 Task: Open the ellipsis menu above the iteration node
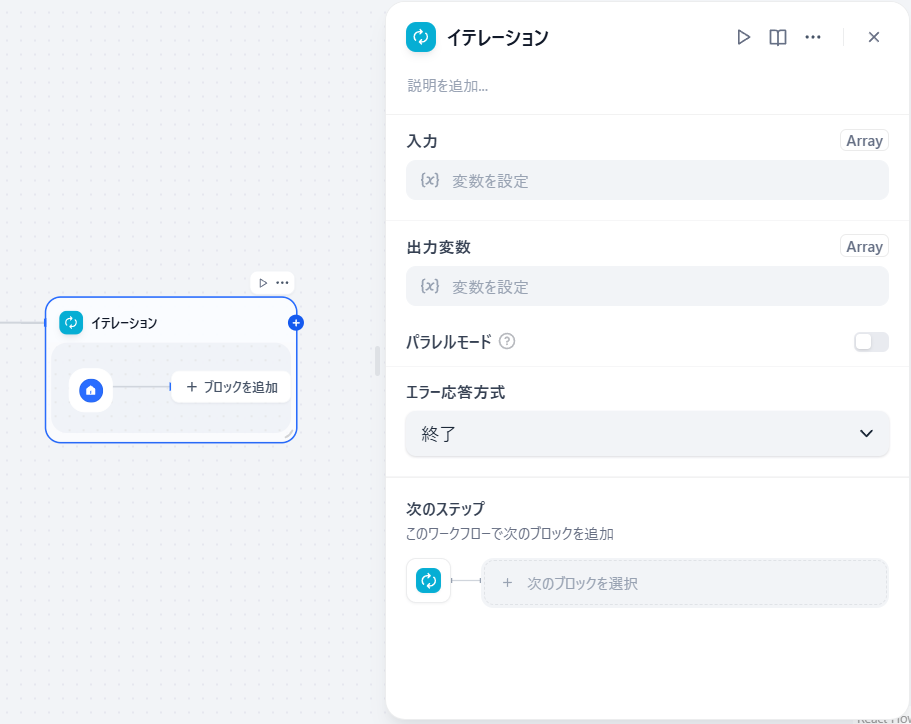coord(282,282)
